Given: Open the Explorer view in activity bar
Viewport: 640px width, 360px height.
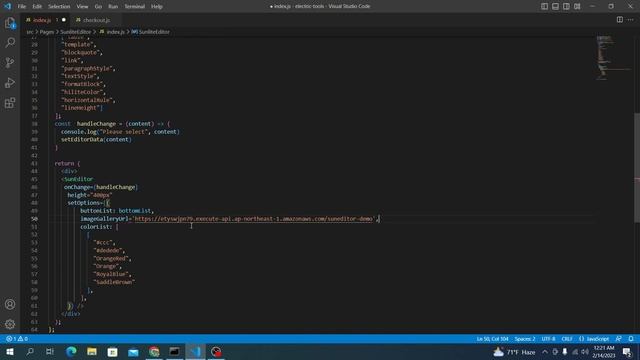Looking at the screenshot, I should (x=10, y=23).
